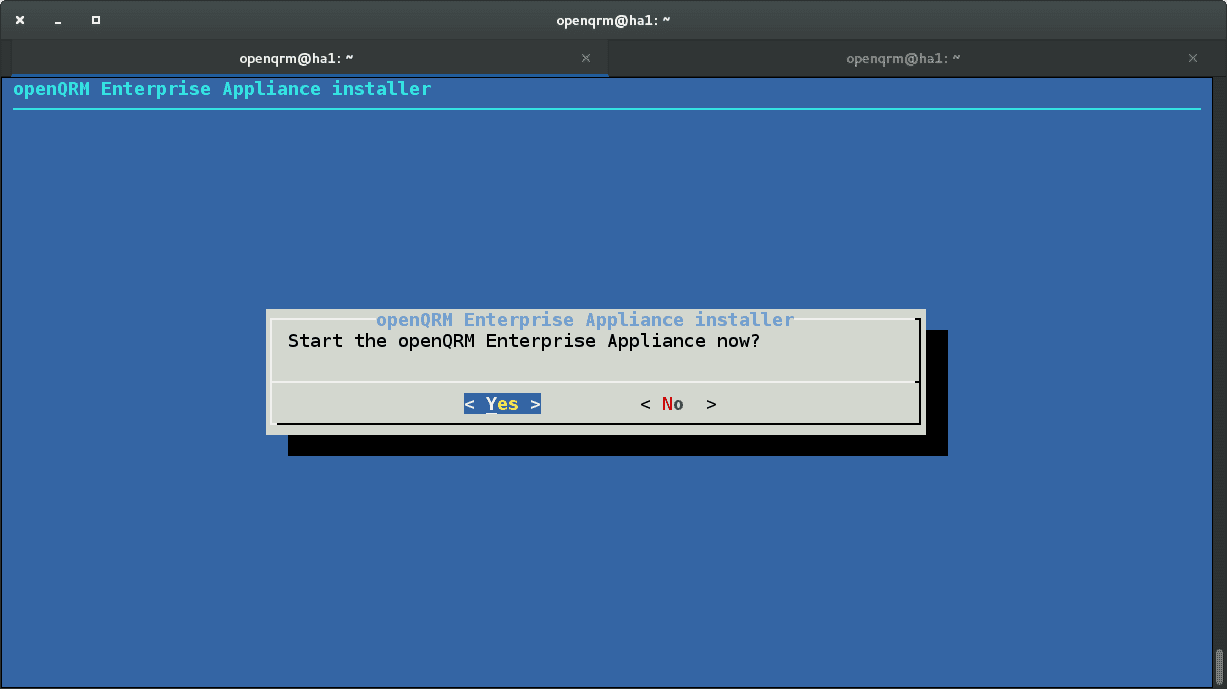
Task: Click the window title openqrm@ha1: ~
Action: (613, 20)
